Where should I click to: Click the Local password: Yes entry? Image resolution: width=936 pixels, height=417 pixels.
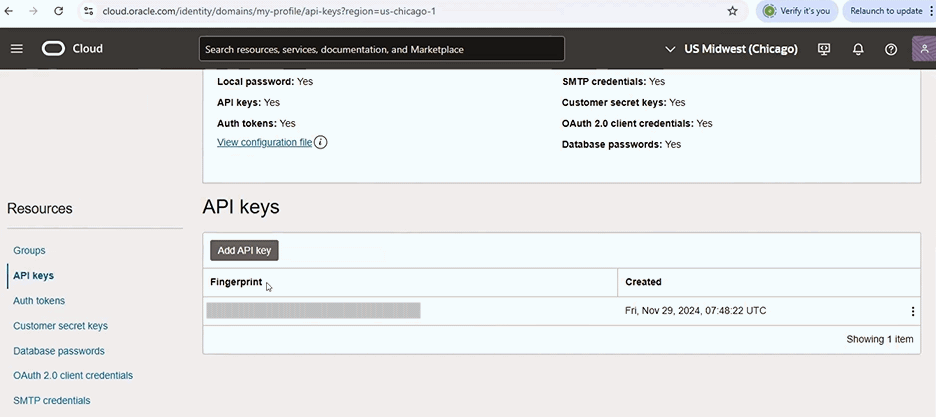[x=265, y=81]
